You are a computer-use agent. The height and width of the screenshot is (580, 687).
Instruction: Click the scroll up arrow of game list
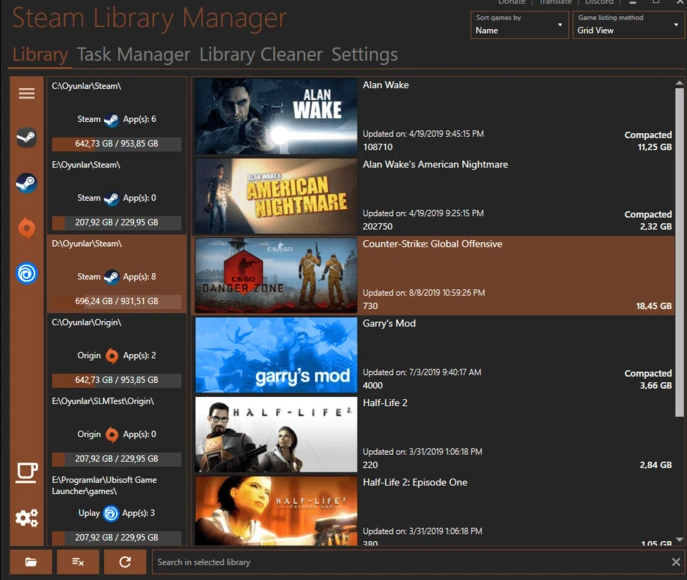pos(679,82)
